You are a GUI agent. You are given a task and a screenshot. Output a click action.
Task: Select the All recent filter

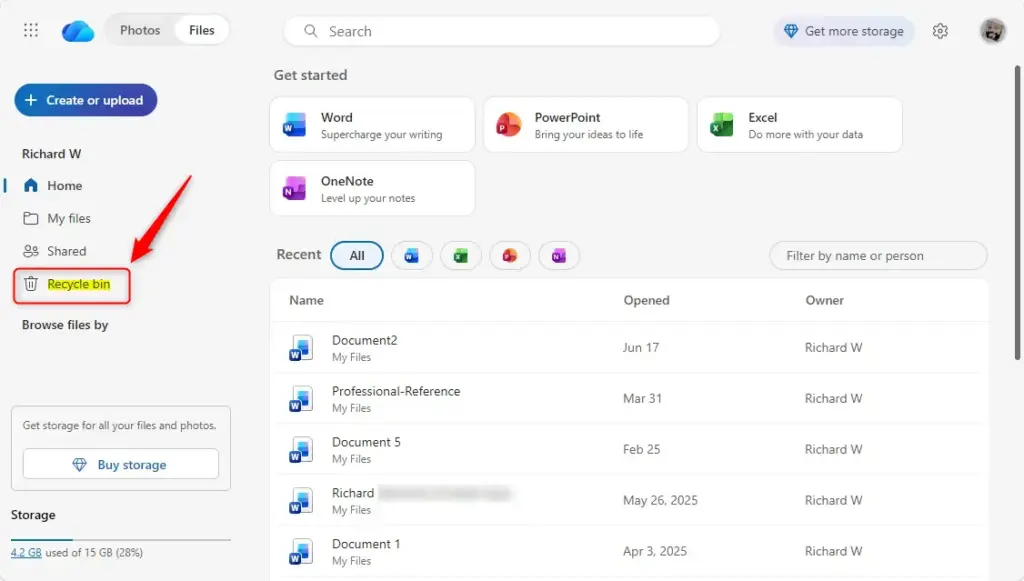[357, 255]
